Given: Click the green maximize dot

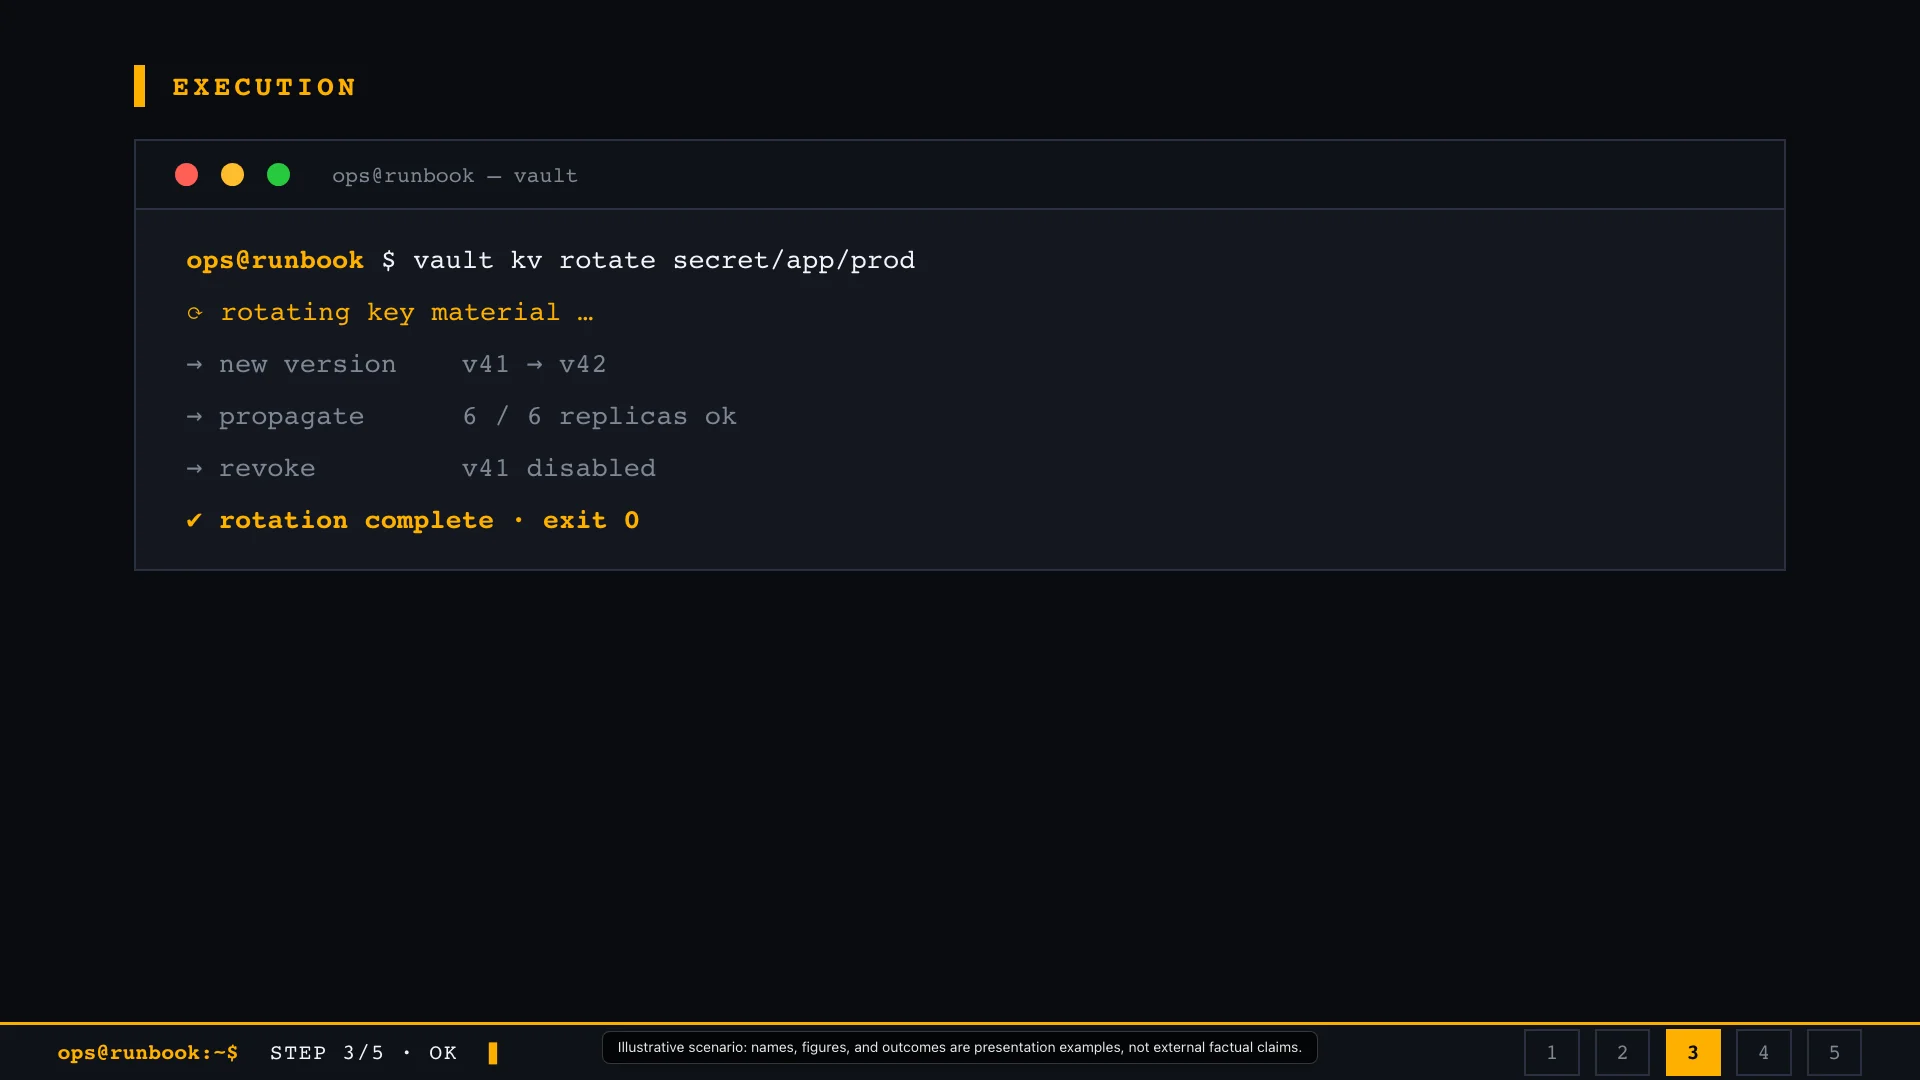Looking at the screenshot, I should (x=278, y=175).
